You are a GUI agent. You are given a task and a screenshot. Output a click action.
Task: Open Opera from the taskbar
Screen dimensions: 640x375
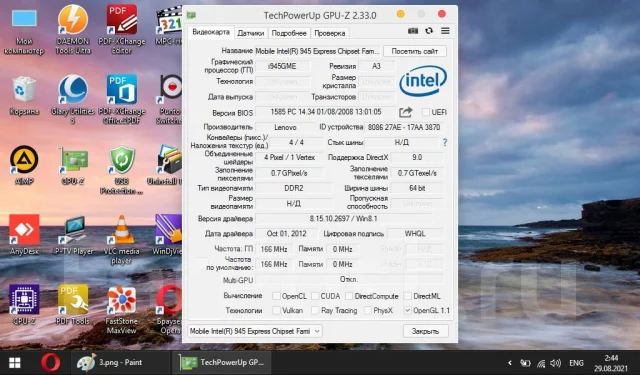pyautogui.click(x=50, y=362)
